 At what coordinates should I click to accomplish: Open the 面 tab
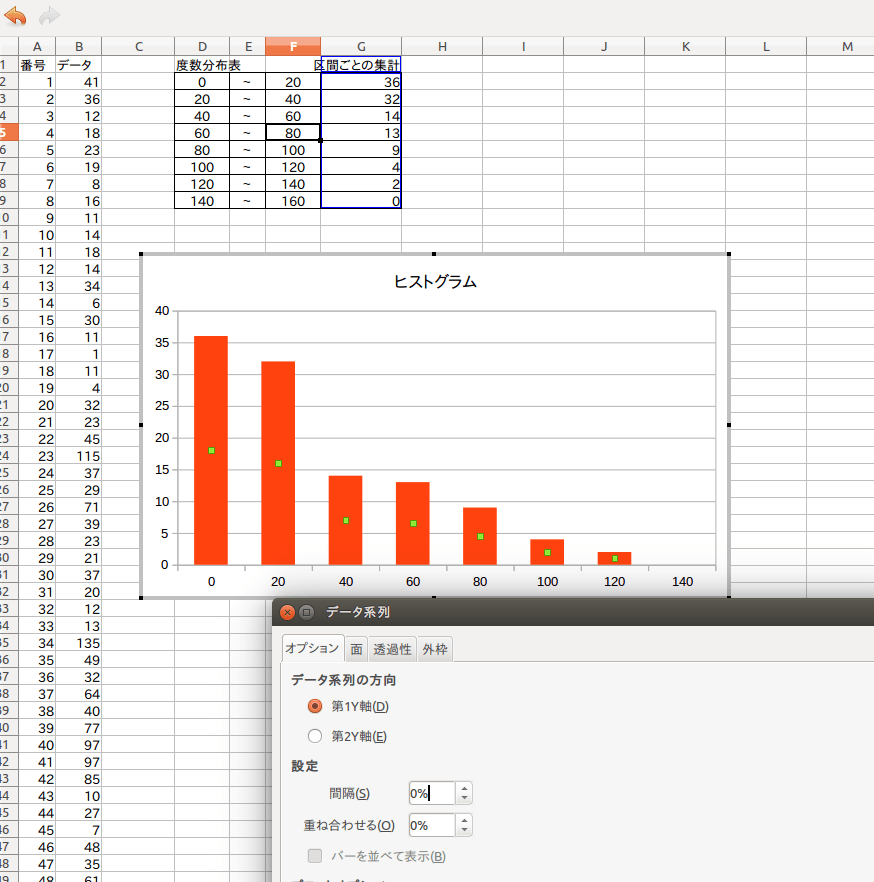tap(356, 649)
